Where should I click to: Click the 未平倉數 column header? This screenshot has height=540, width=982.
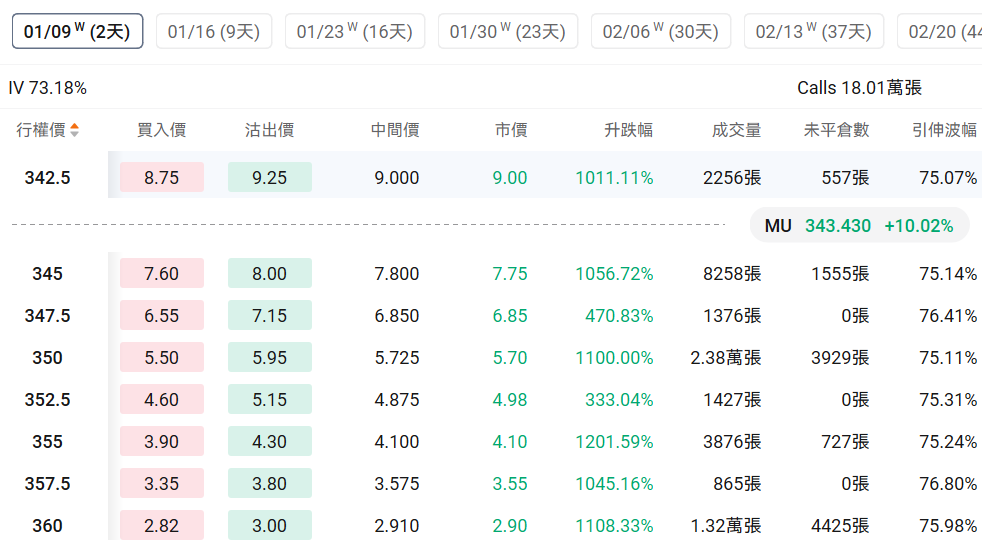pos(836,130)
